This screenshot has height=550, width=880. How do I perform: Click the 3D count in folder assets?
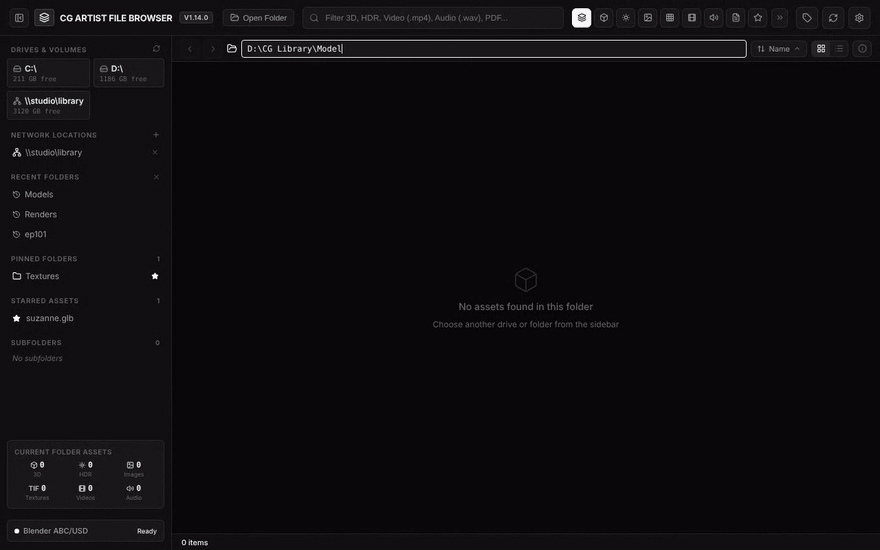pyautogui.click(x=37, y=469)
